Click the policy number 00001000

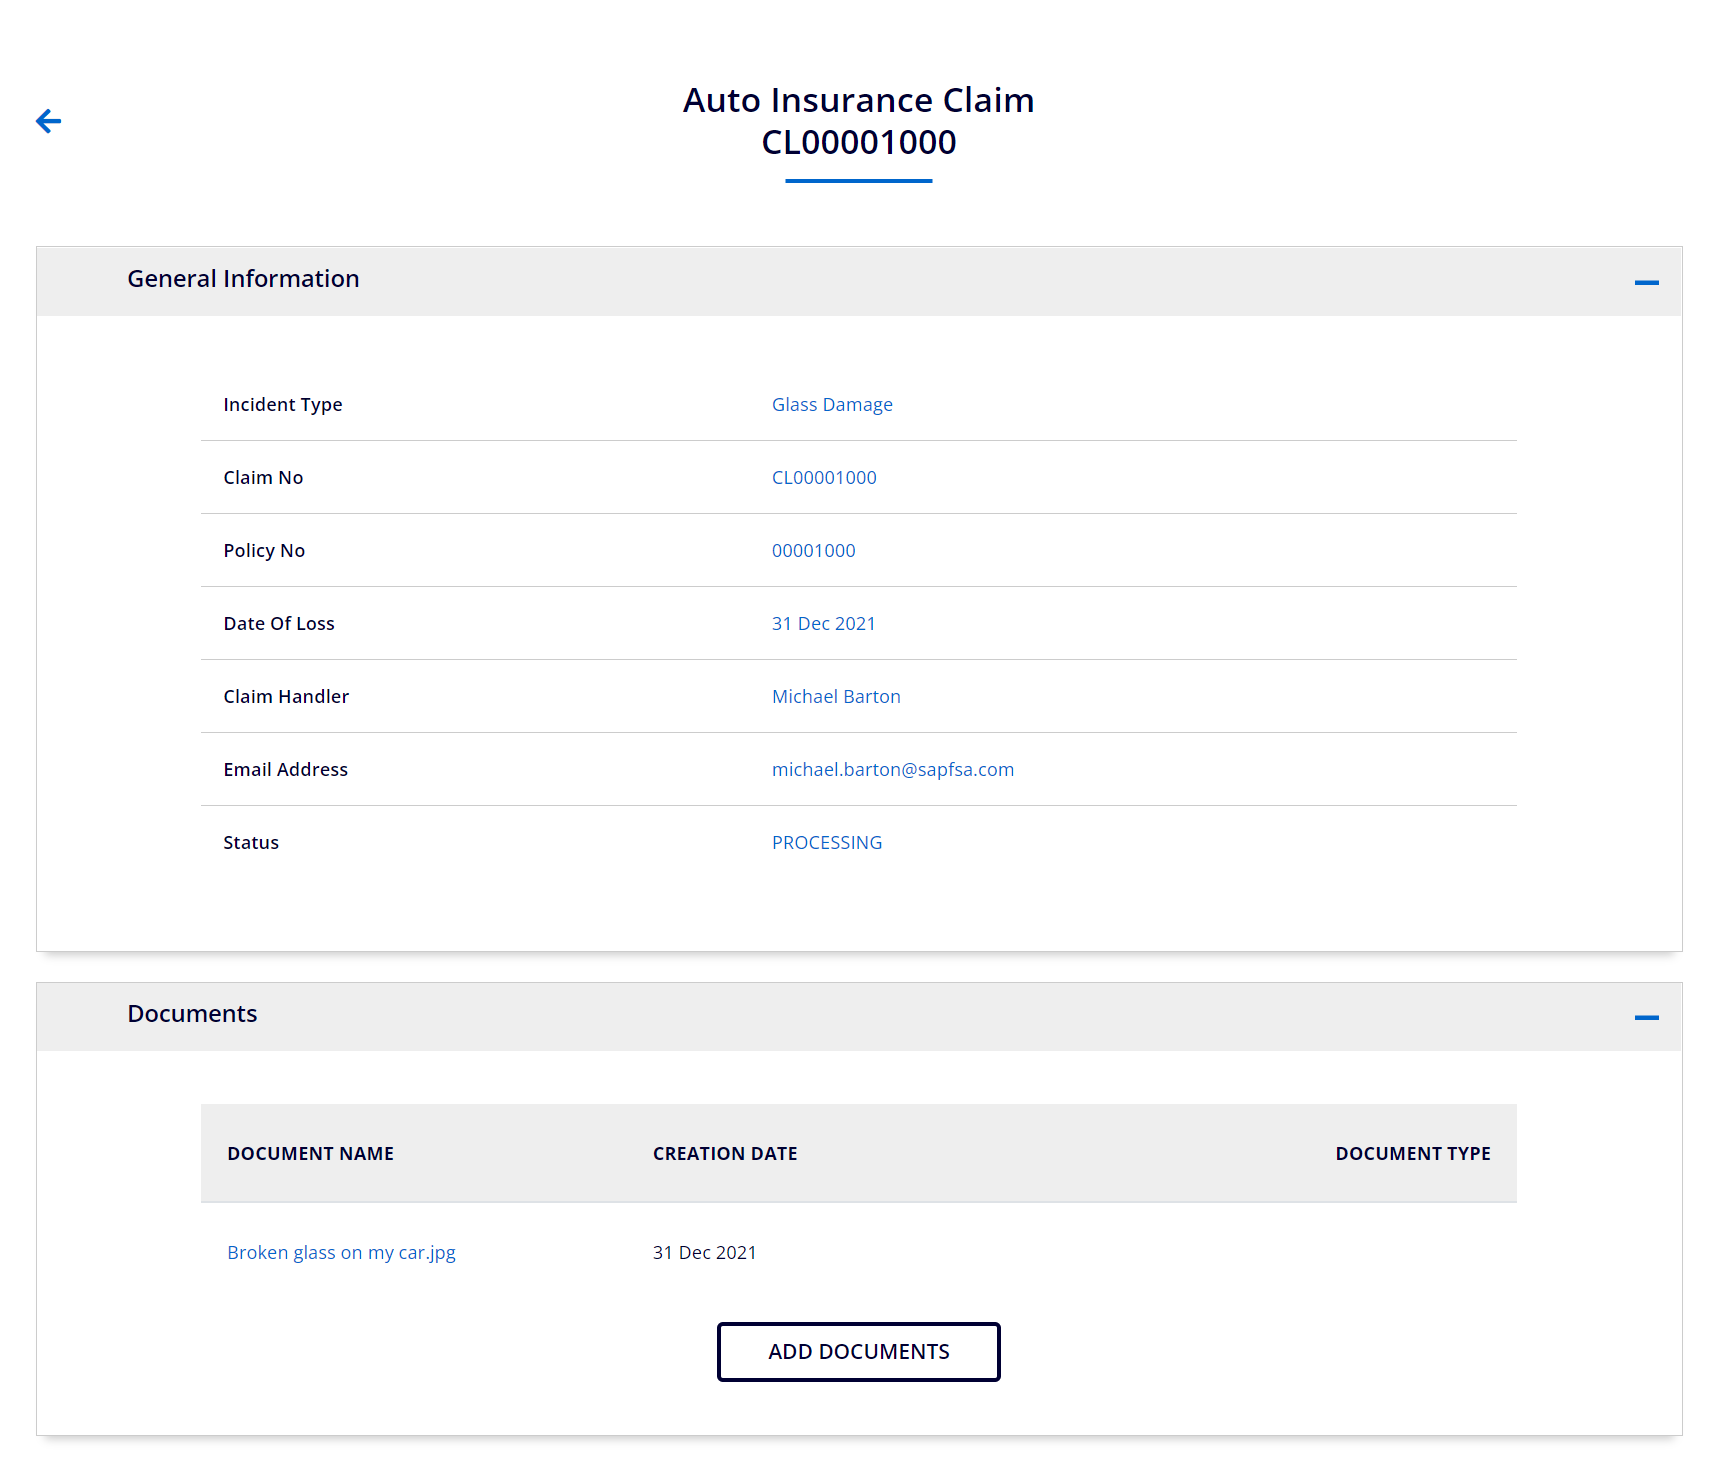point(813,551)
